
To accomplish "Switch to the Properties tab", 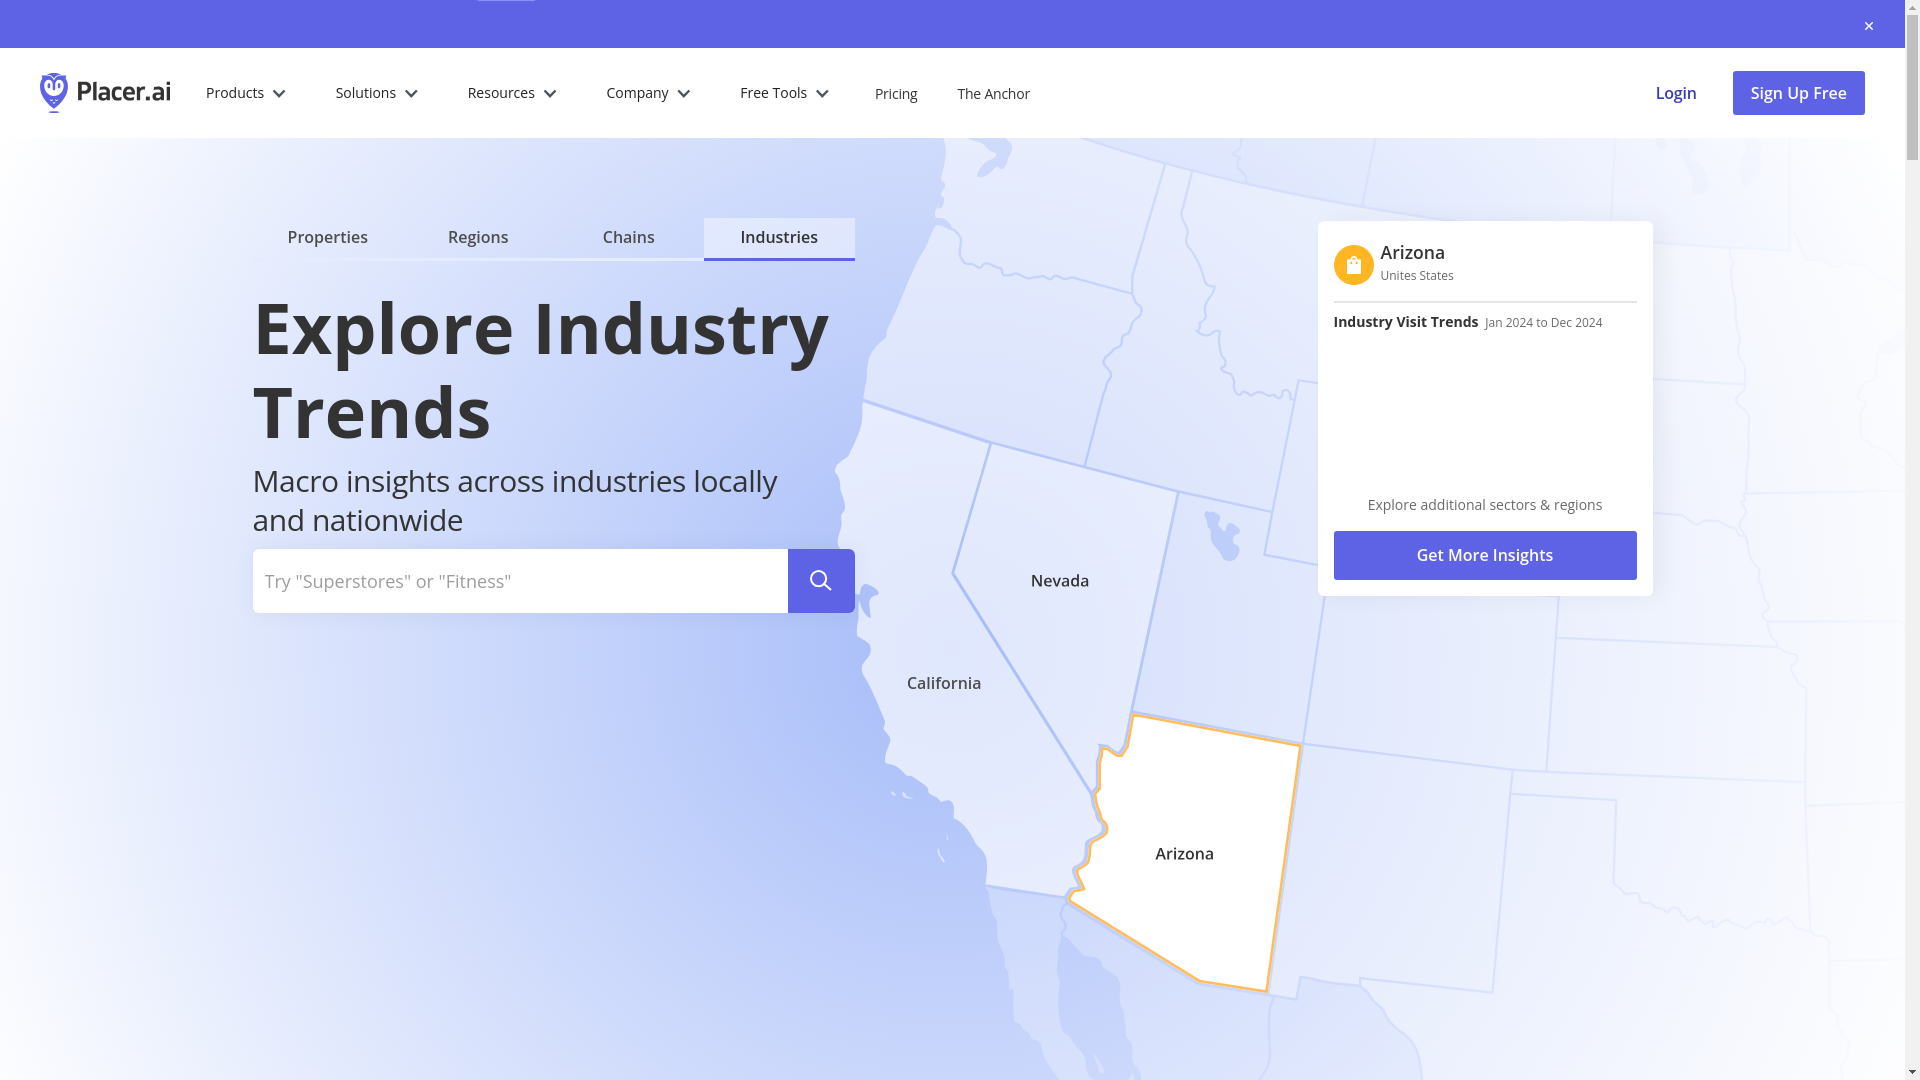I will [x=328, y=238].
